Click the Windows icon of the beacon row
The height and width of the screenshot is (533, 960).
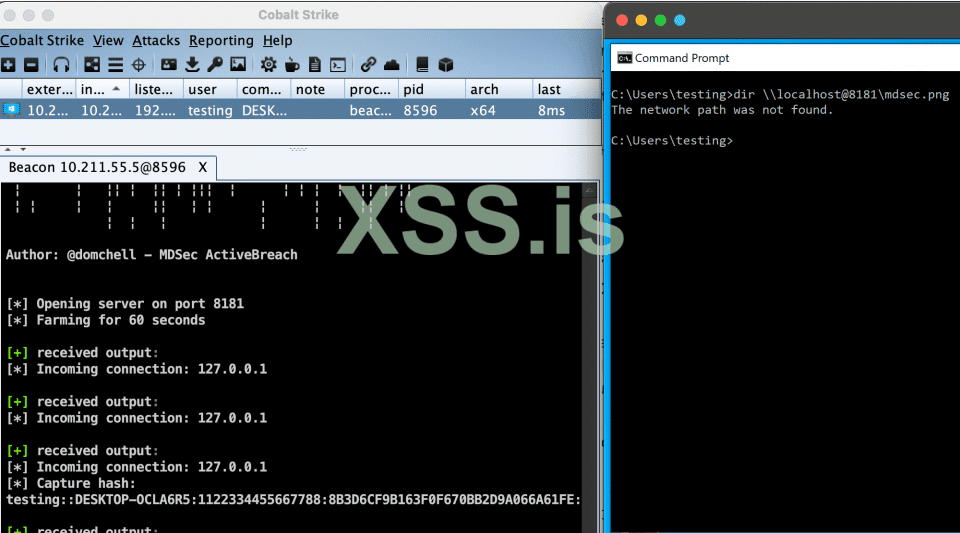pos(11,110)
